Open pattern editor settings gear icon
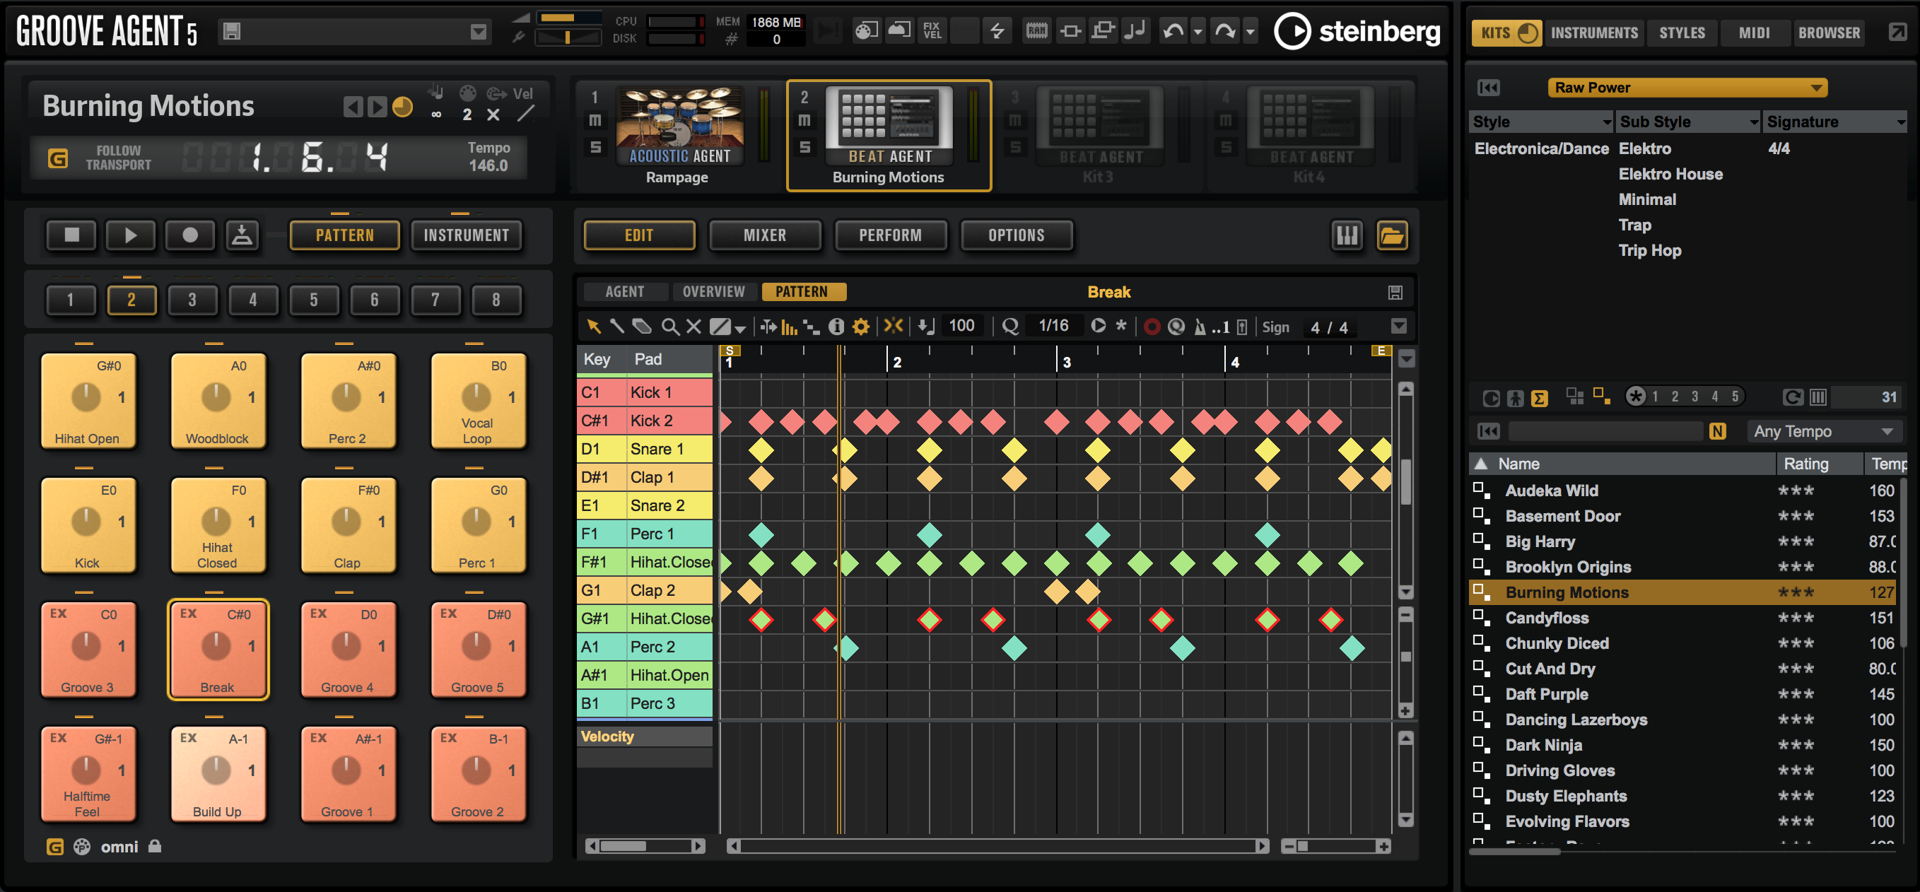Viewport: 1920px width, 892px height. click(860, 326)
